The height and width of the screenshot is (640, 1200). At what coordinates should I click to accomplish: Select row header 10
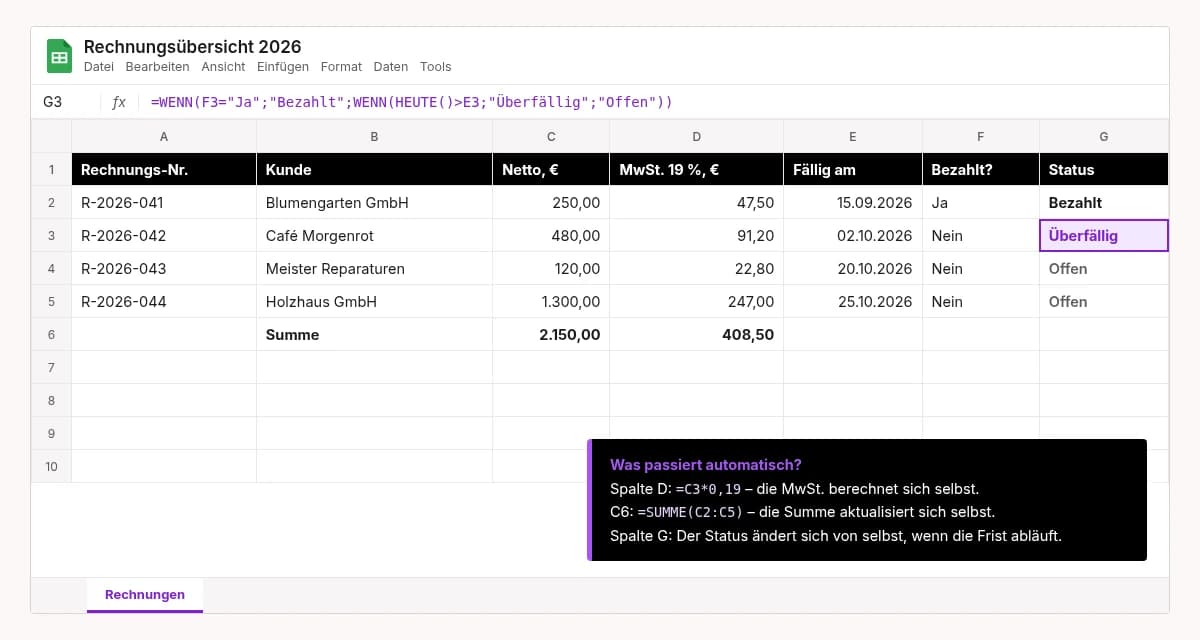click(51, 467)
